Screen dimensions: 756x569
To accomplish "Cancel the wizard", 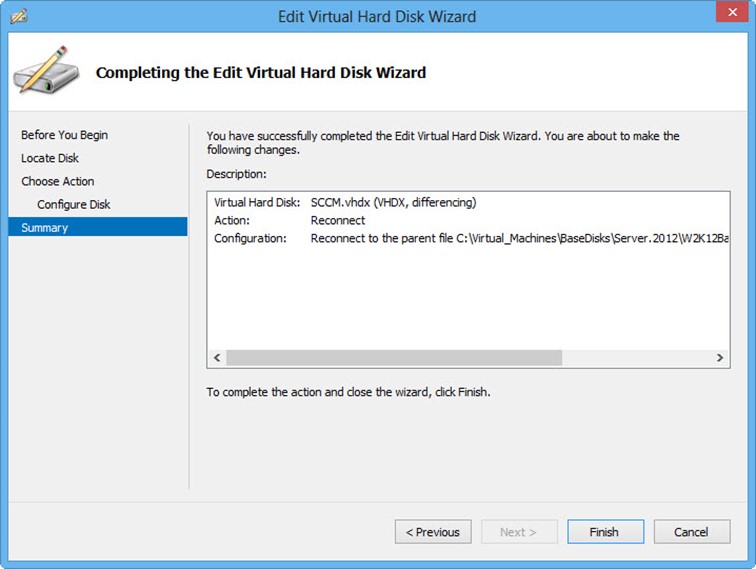I will click(x=691, y=532).
